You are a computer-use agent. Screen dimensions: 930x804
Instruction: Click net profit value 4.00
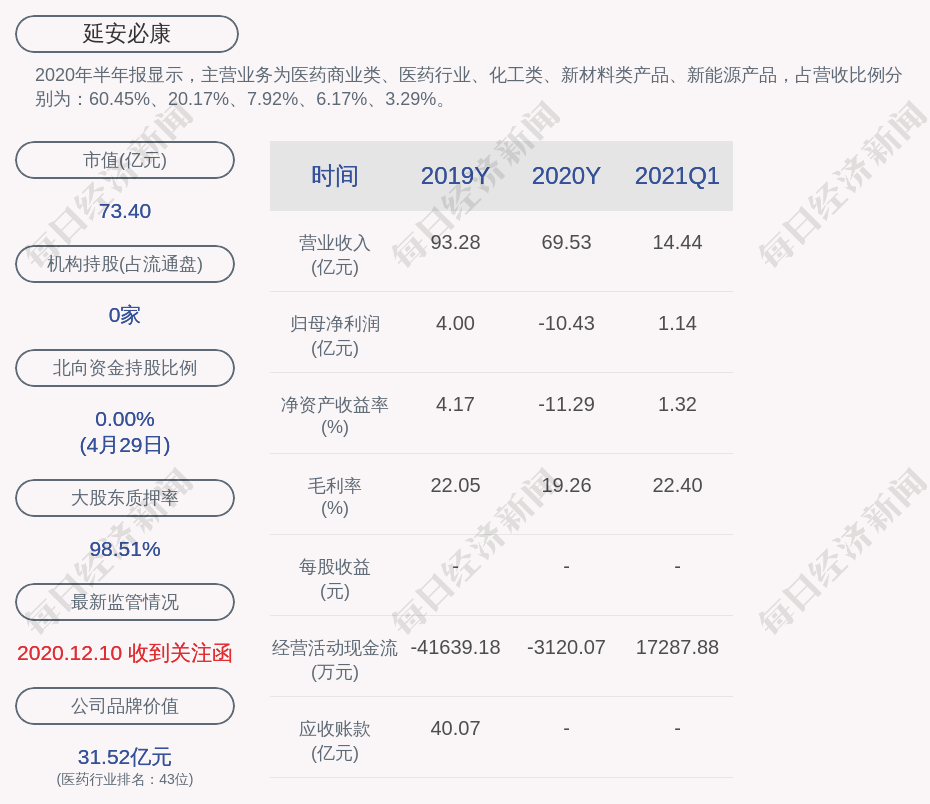point(455,323)
